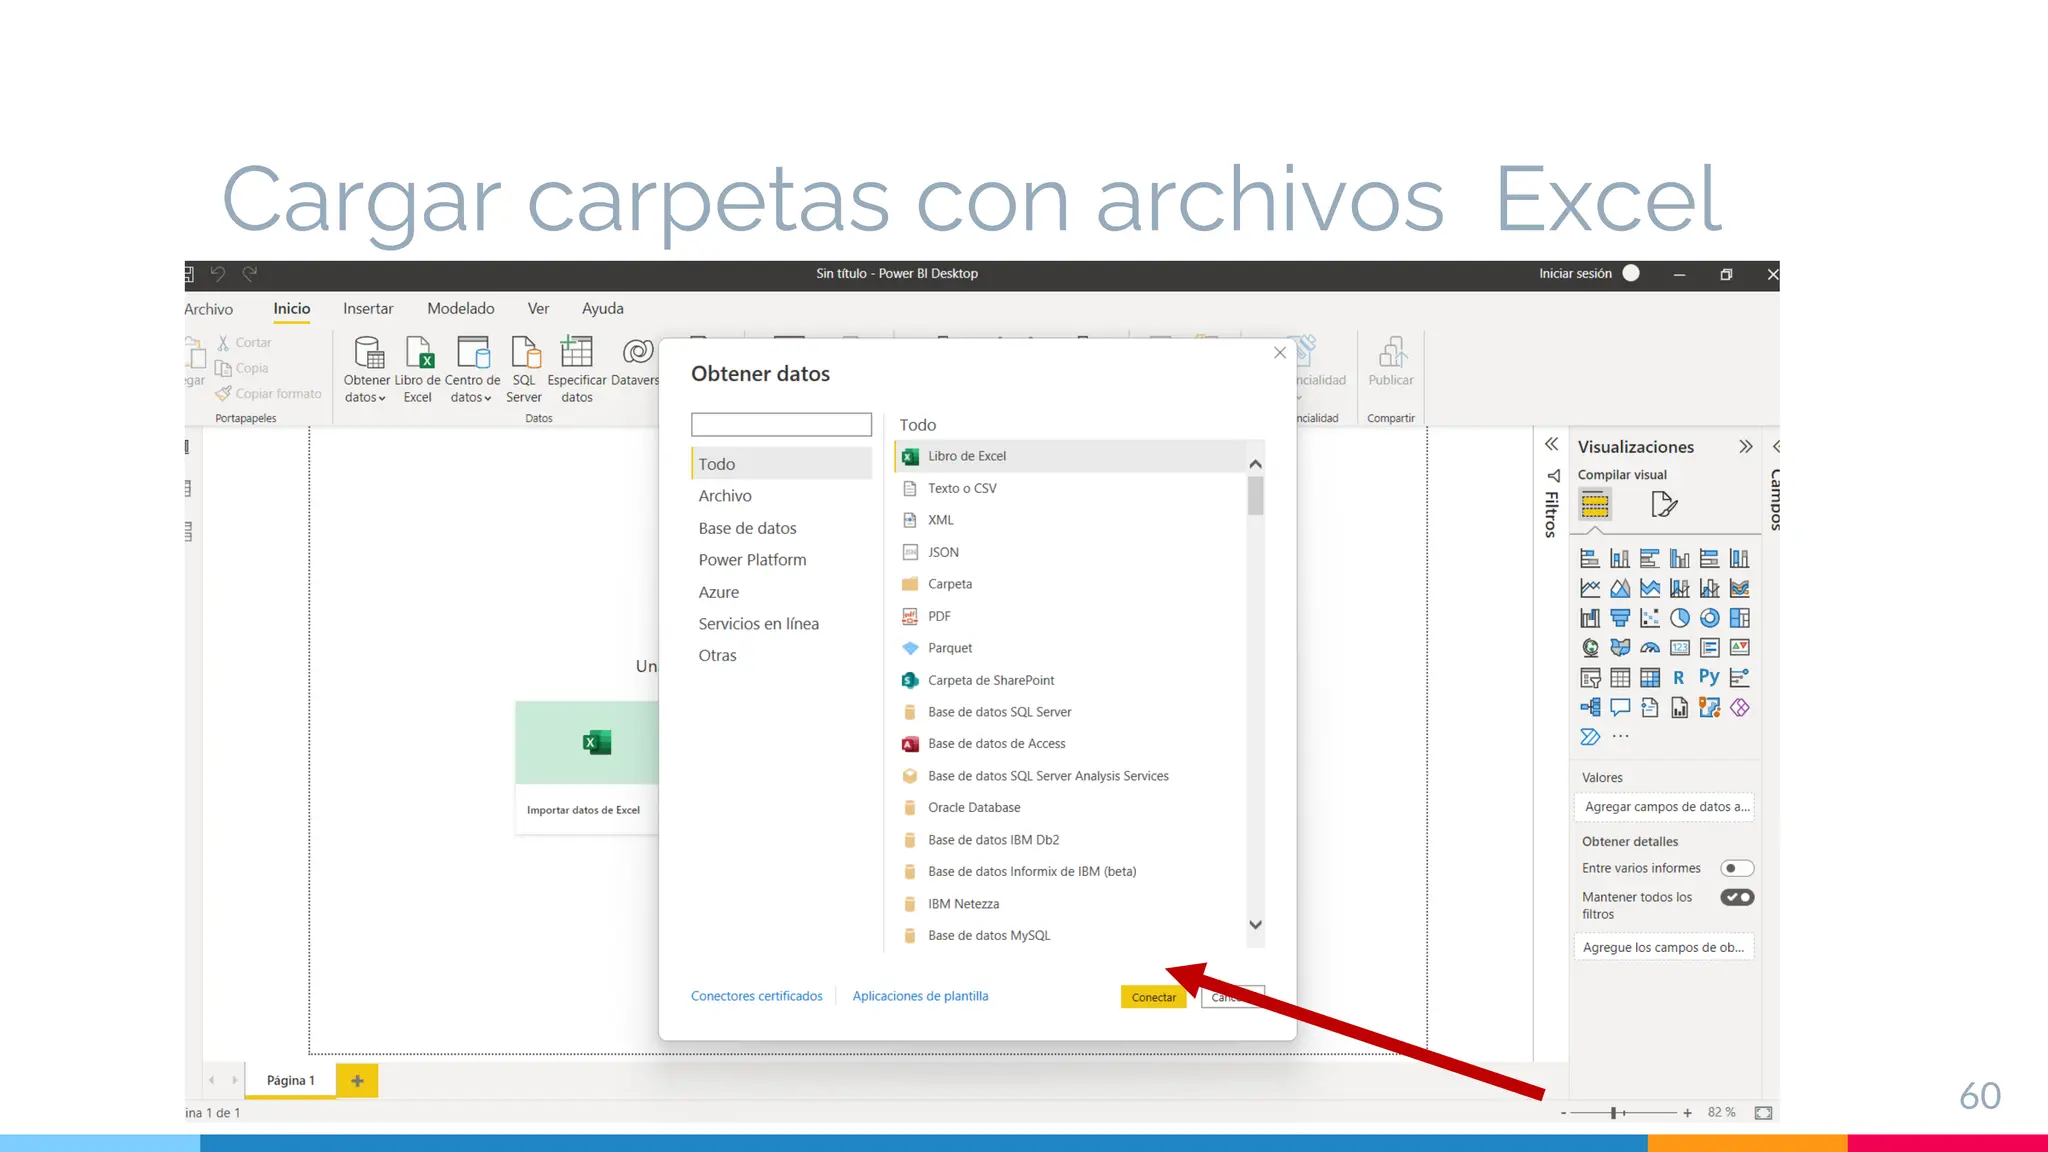Viewport: 2048px width, 1152px height.
Task: Open the Centro de datos dropdown
Action: (472, 369)
